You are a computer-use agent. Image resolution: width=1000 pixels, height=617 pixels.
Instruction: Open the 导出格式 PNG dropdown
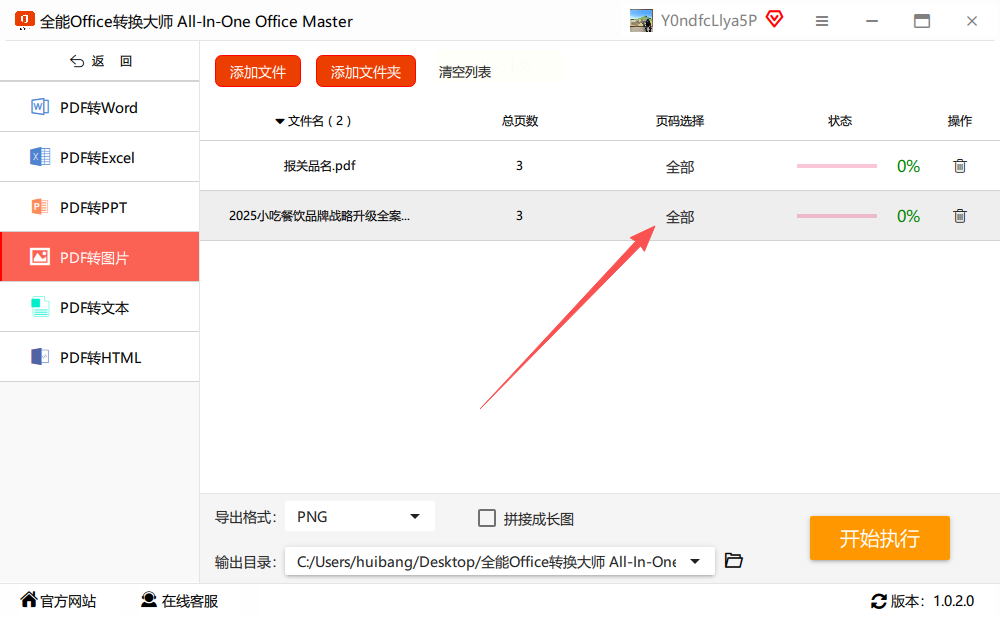[x=360, y=516]
